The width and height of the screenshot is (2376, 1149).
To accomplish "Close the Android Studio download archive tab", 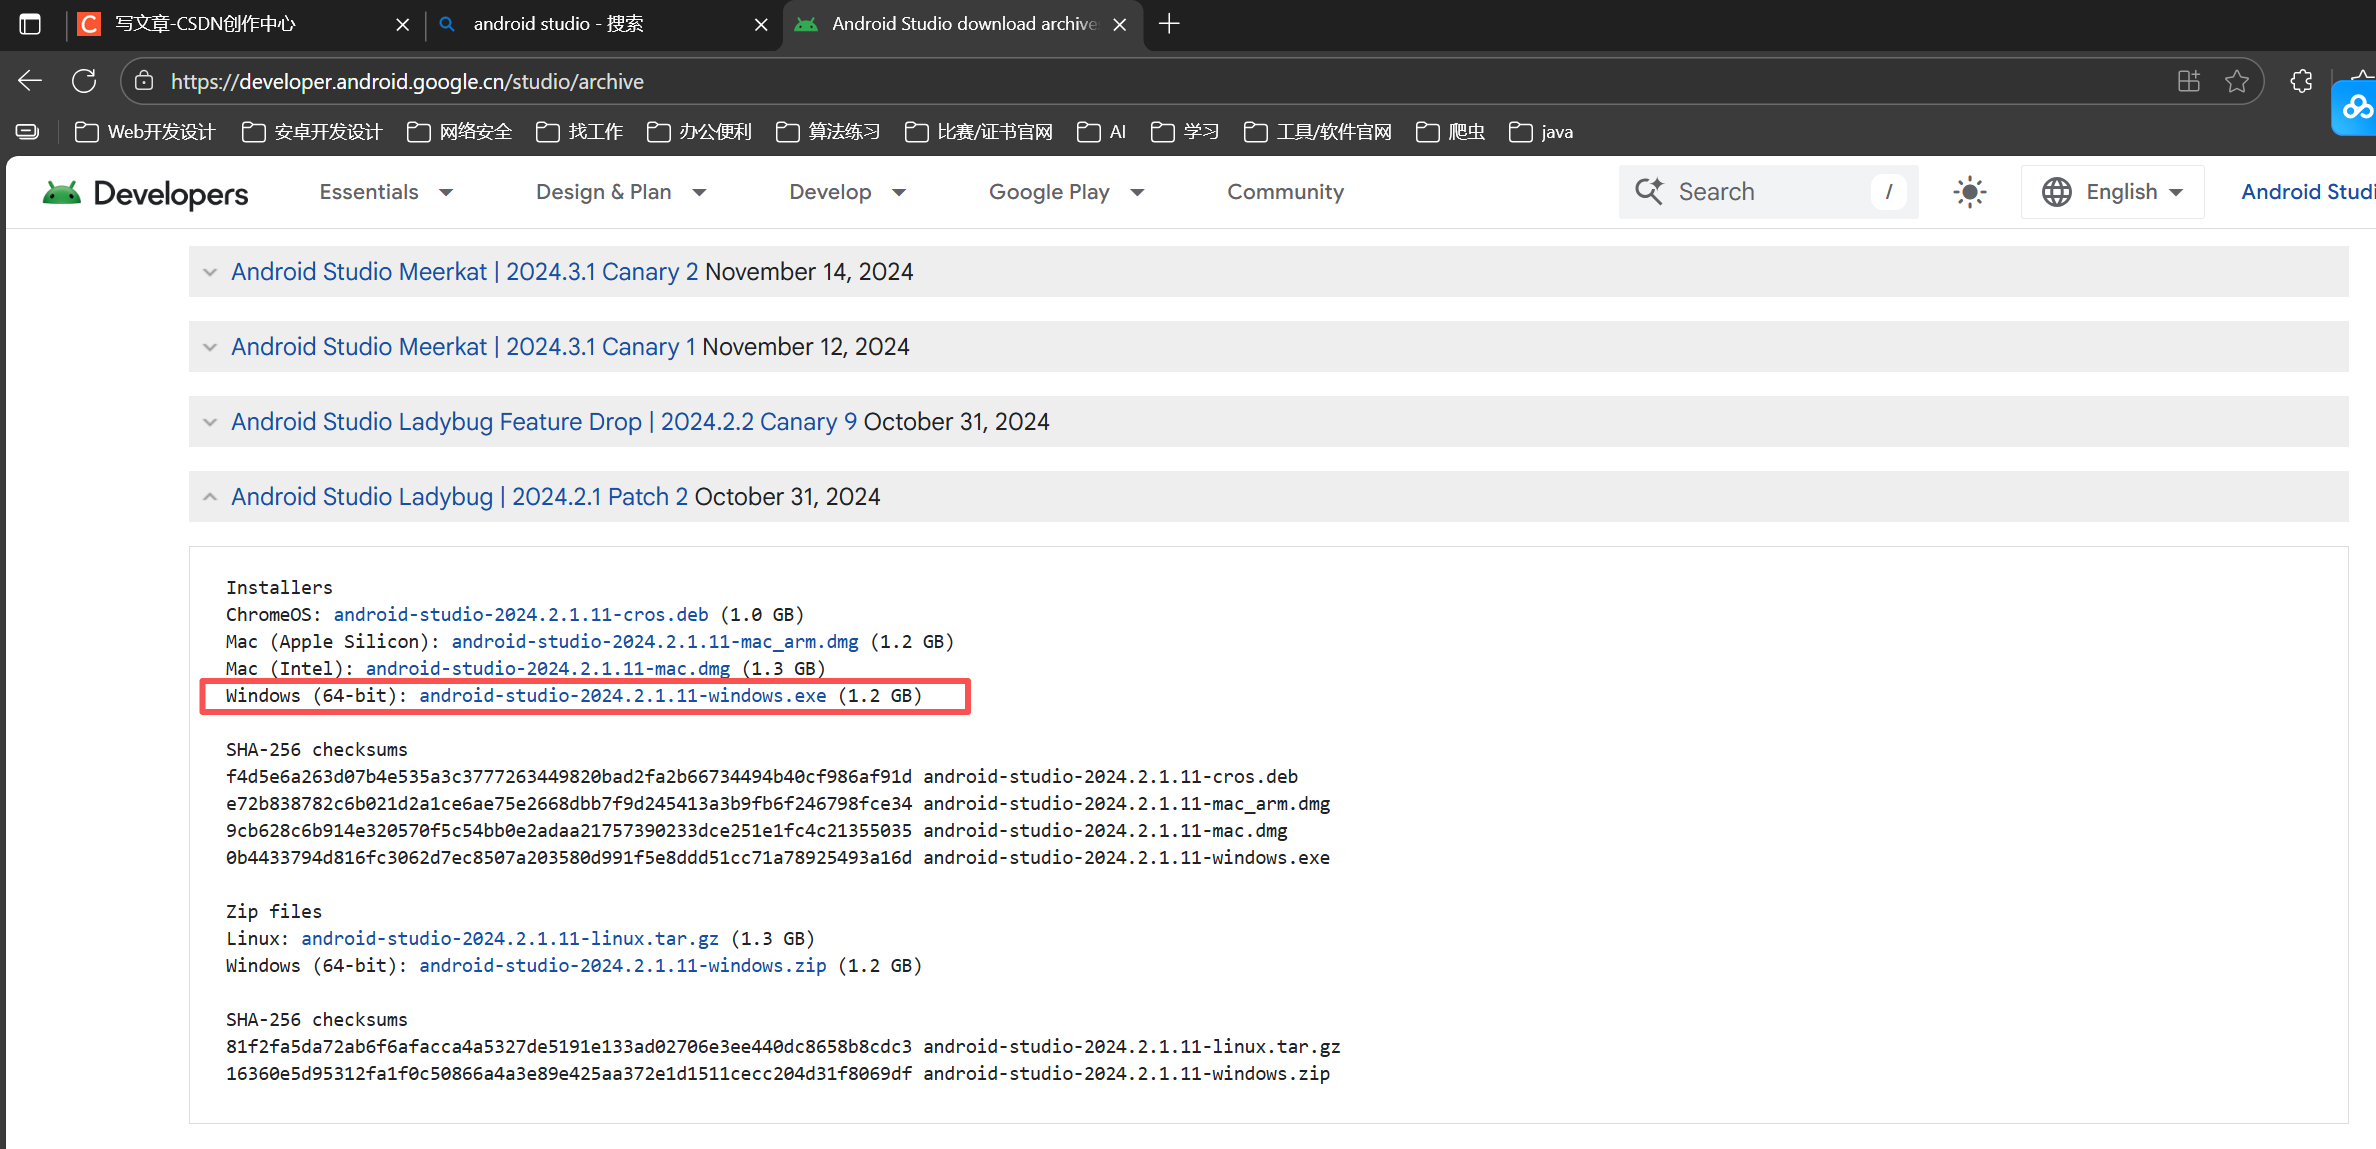I will pos(1120,24).
